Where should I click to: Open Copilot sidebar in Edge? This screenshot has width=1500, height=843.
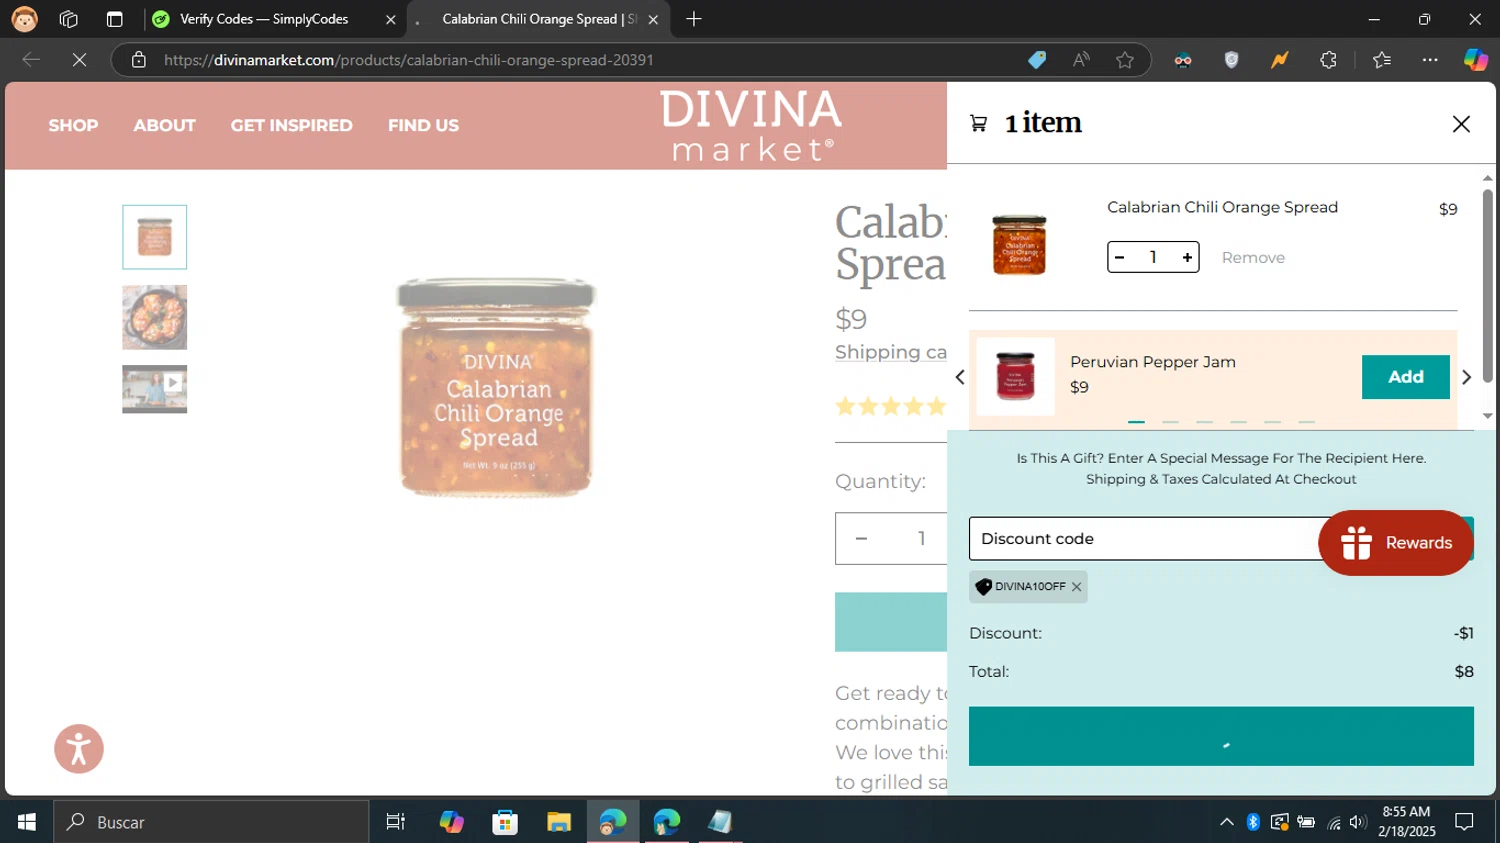click(x=1476, y=60)
